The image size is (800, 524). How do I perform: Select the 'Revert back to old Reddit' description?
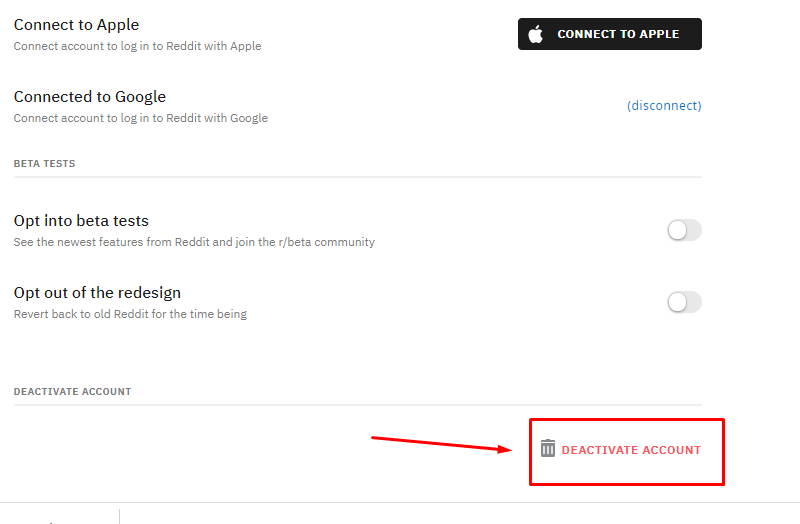pyautogui.click(x=130, y=314)
